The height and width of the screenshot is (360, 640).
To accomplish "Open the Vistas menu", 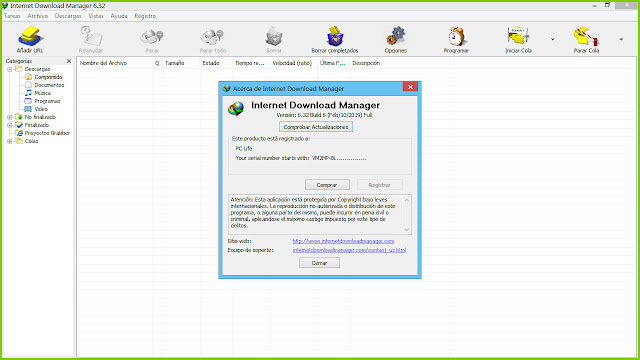I will click(x=96, y=16).
